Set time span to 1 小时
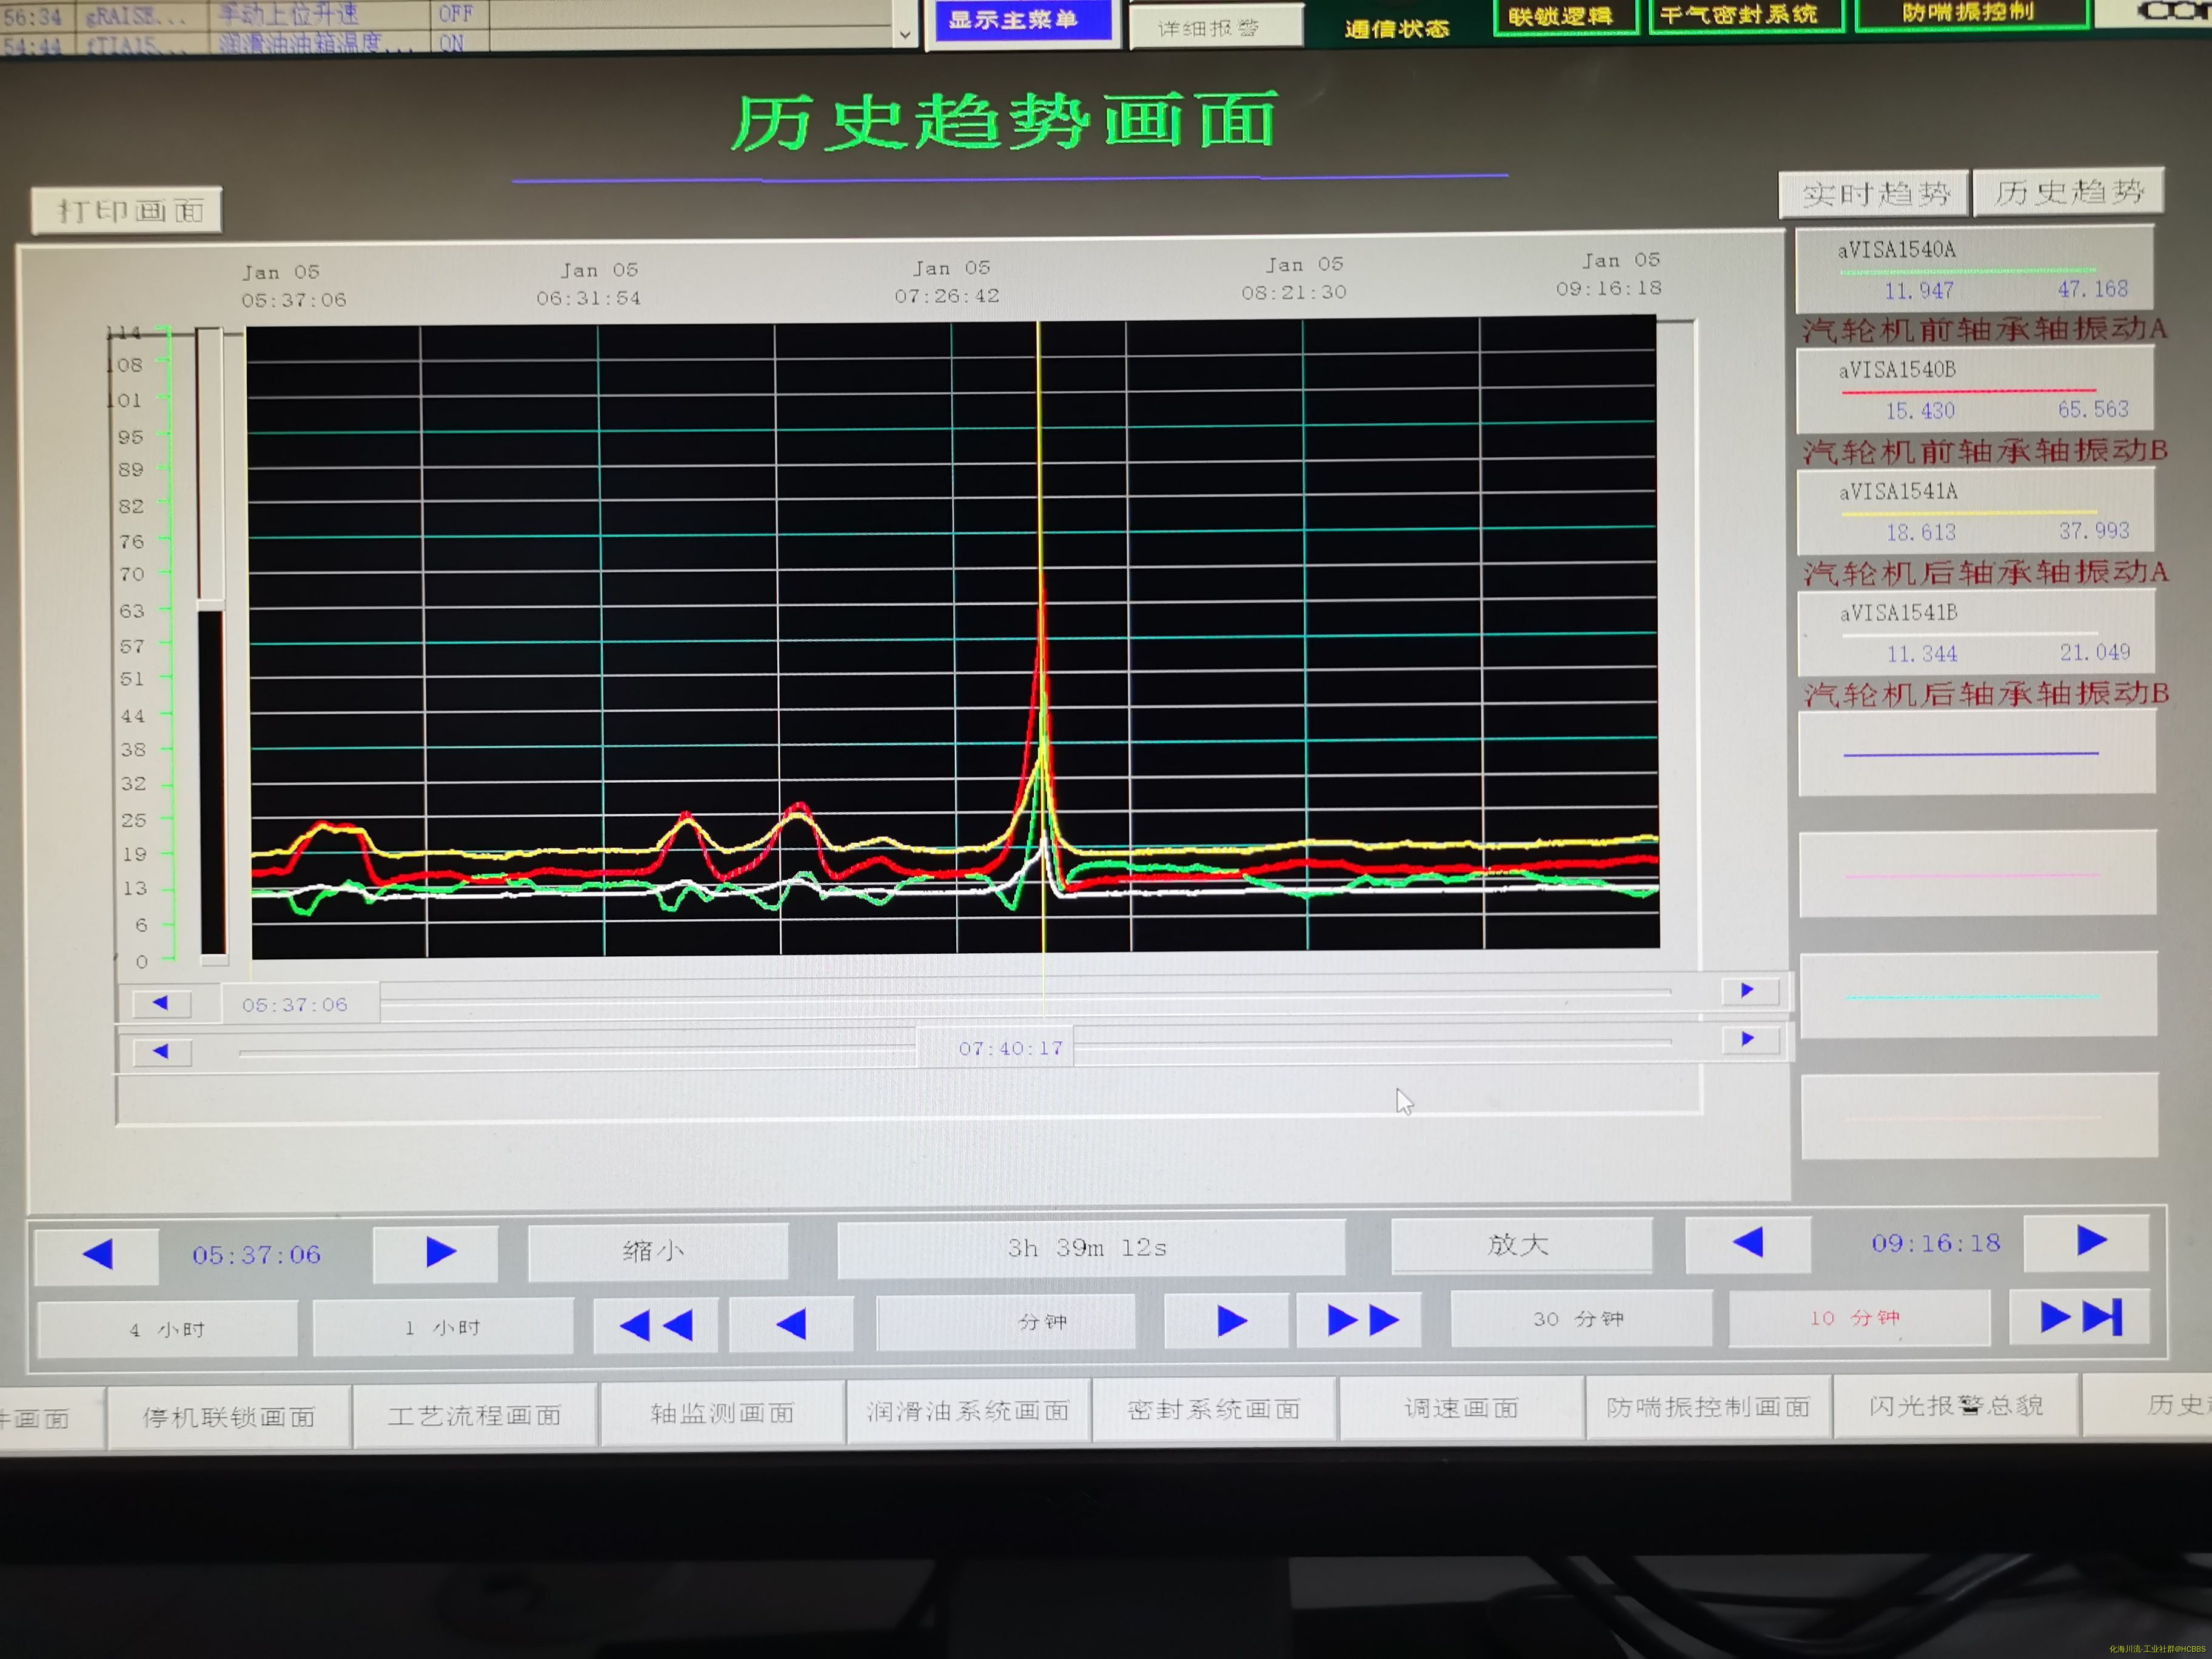Viewport: 2212px width, 1659px height. 443,1327
